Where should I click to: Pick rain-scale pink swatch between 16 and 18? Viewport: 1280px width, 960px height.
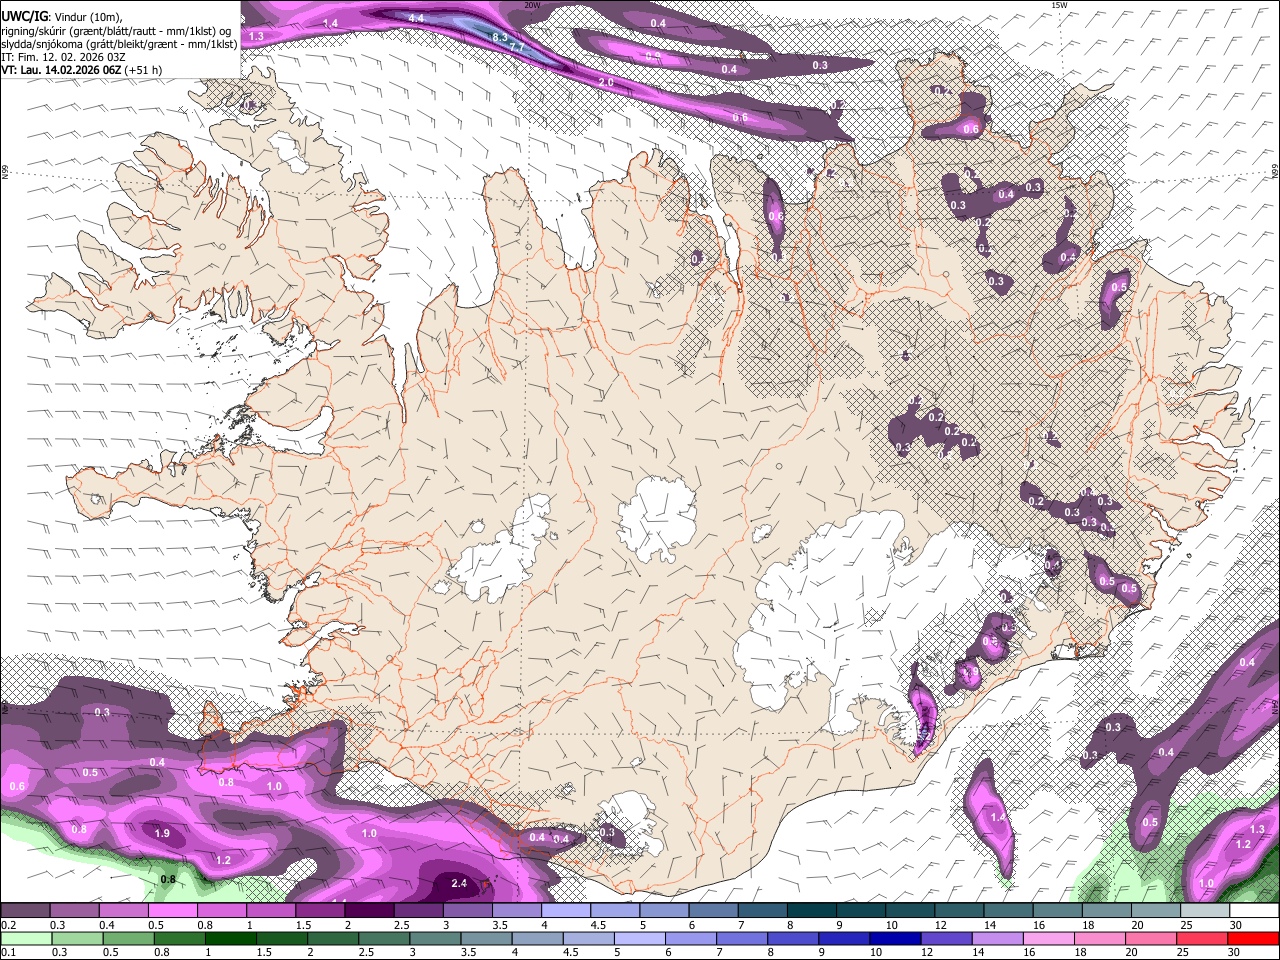coord(1050,938)
